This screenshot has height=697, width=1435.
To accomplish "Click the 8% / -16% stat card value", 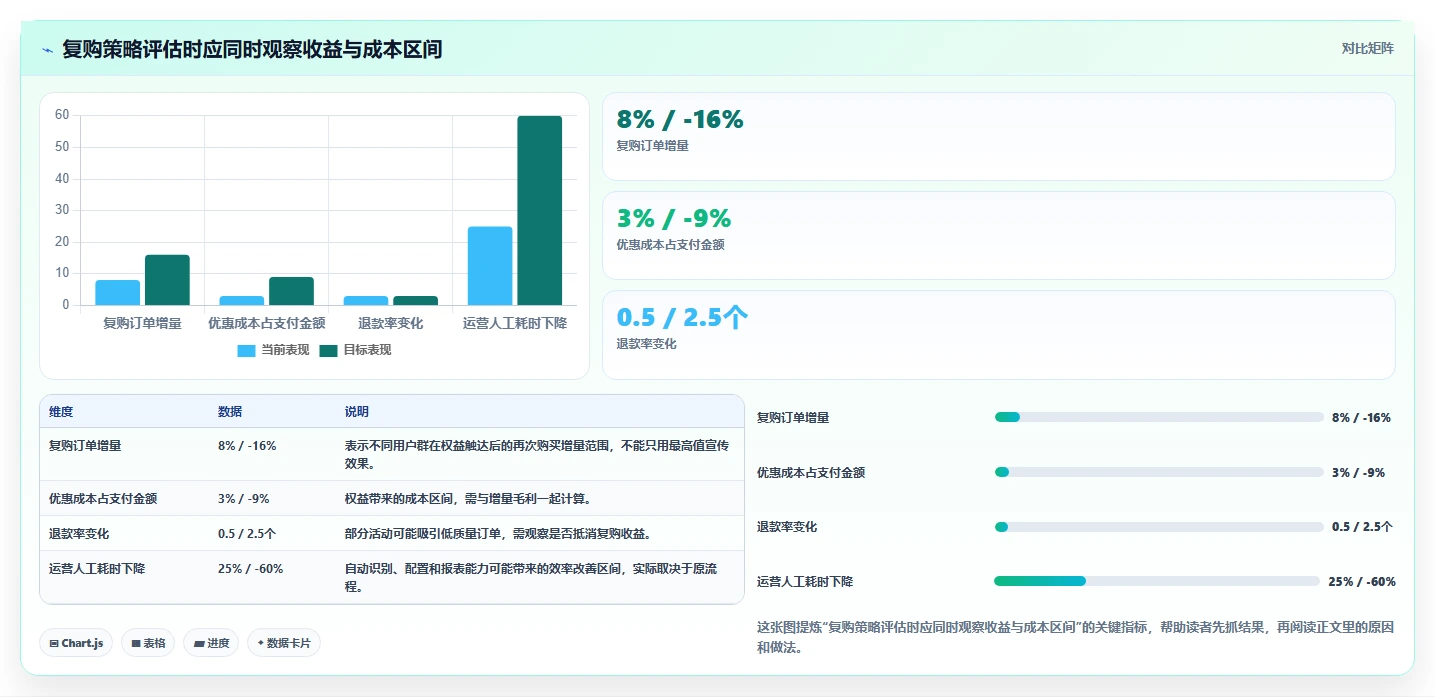I will click(680, 119).
